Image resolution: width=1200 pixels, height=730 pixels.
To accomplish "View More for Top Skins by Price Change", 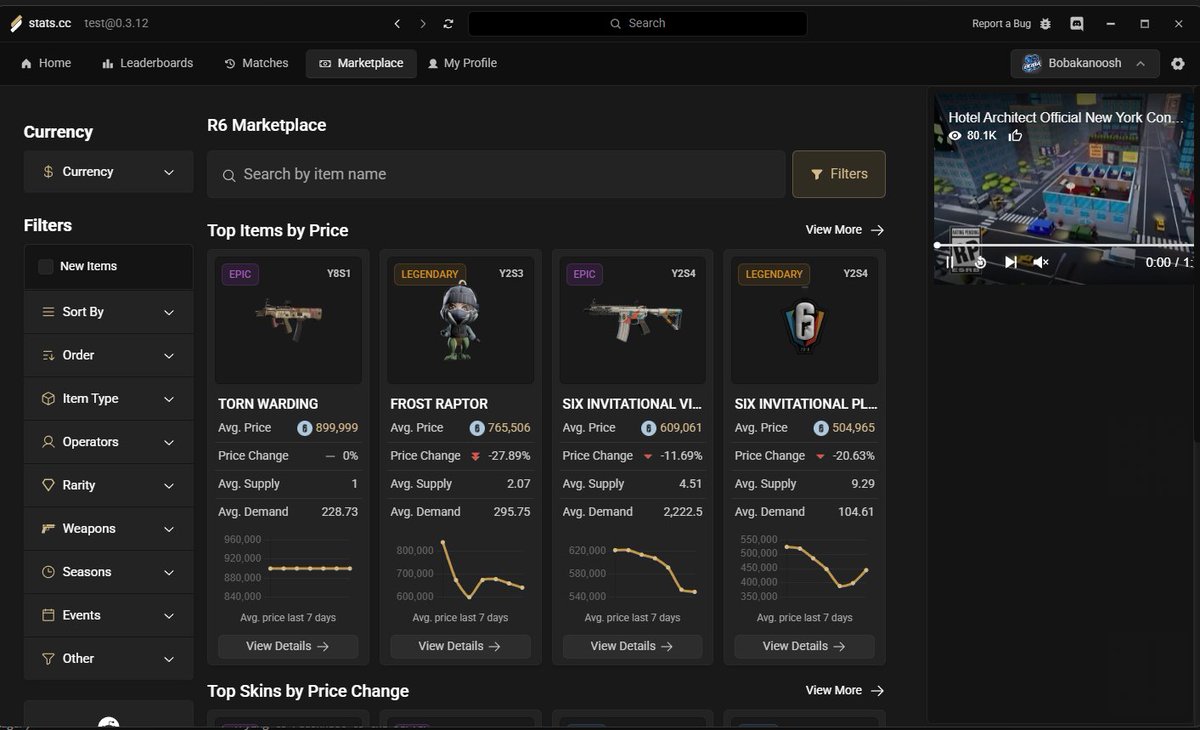I will click(x=845, y=690).
